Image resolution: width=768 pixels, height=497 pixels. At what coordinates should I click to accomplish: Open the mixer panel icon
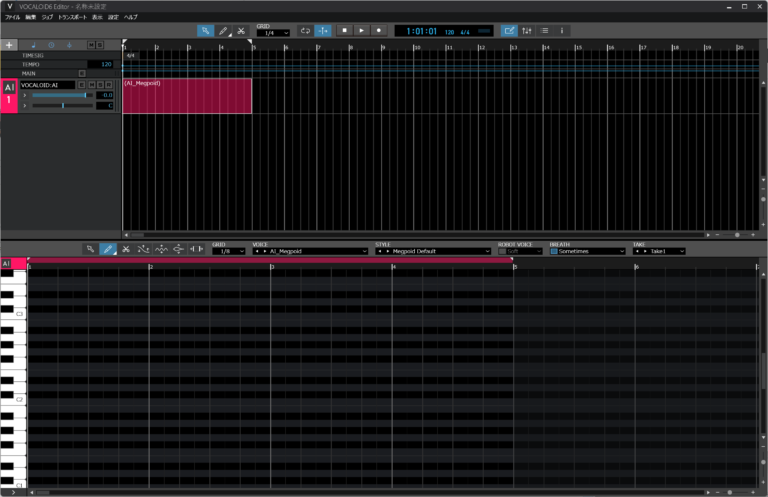pyautogui.click(x=527, y=31)
